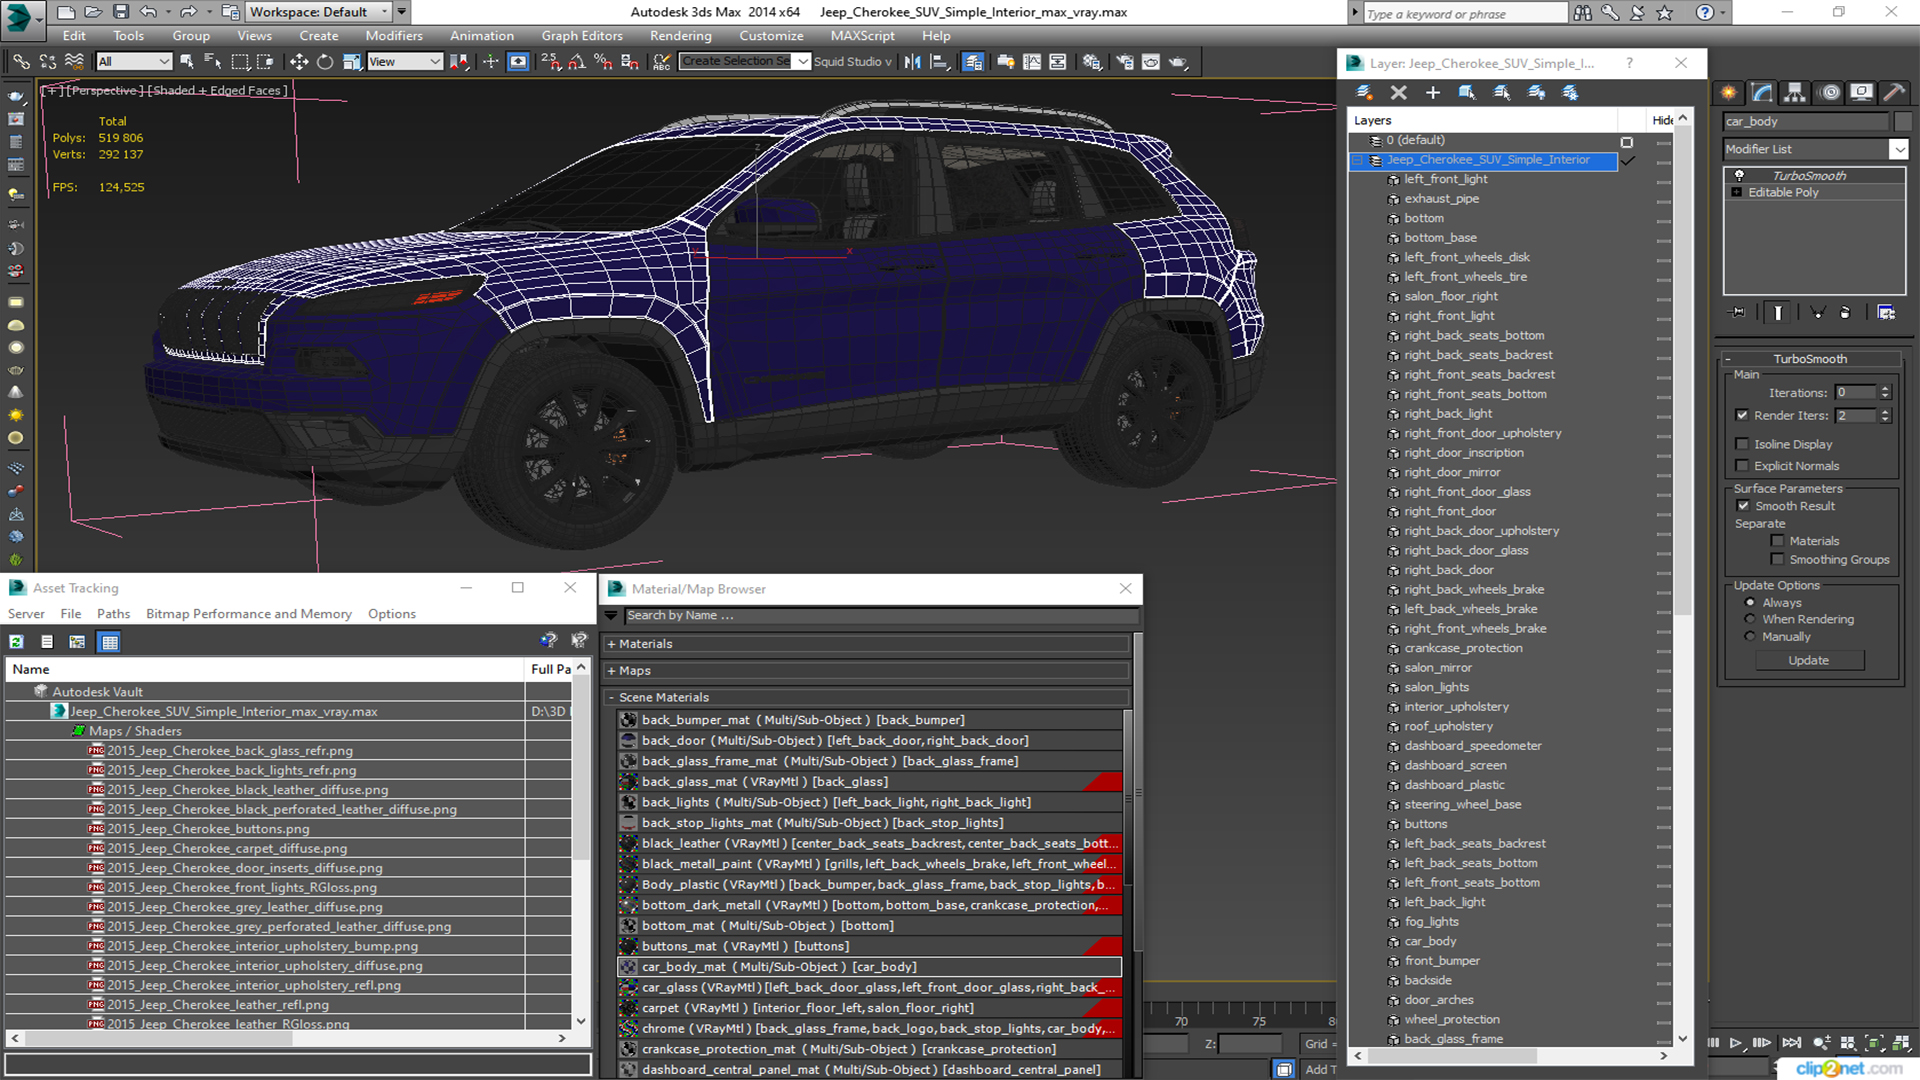Click Configure Modifier Sets icon

[1886, 313]
